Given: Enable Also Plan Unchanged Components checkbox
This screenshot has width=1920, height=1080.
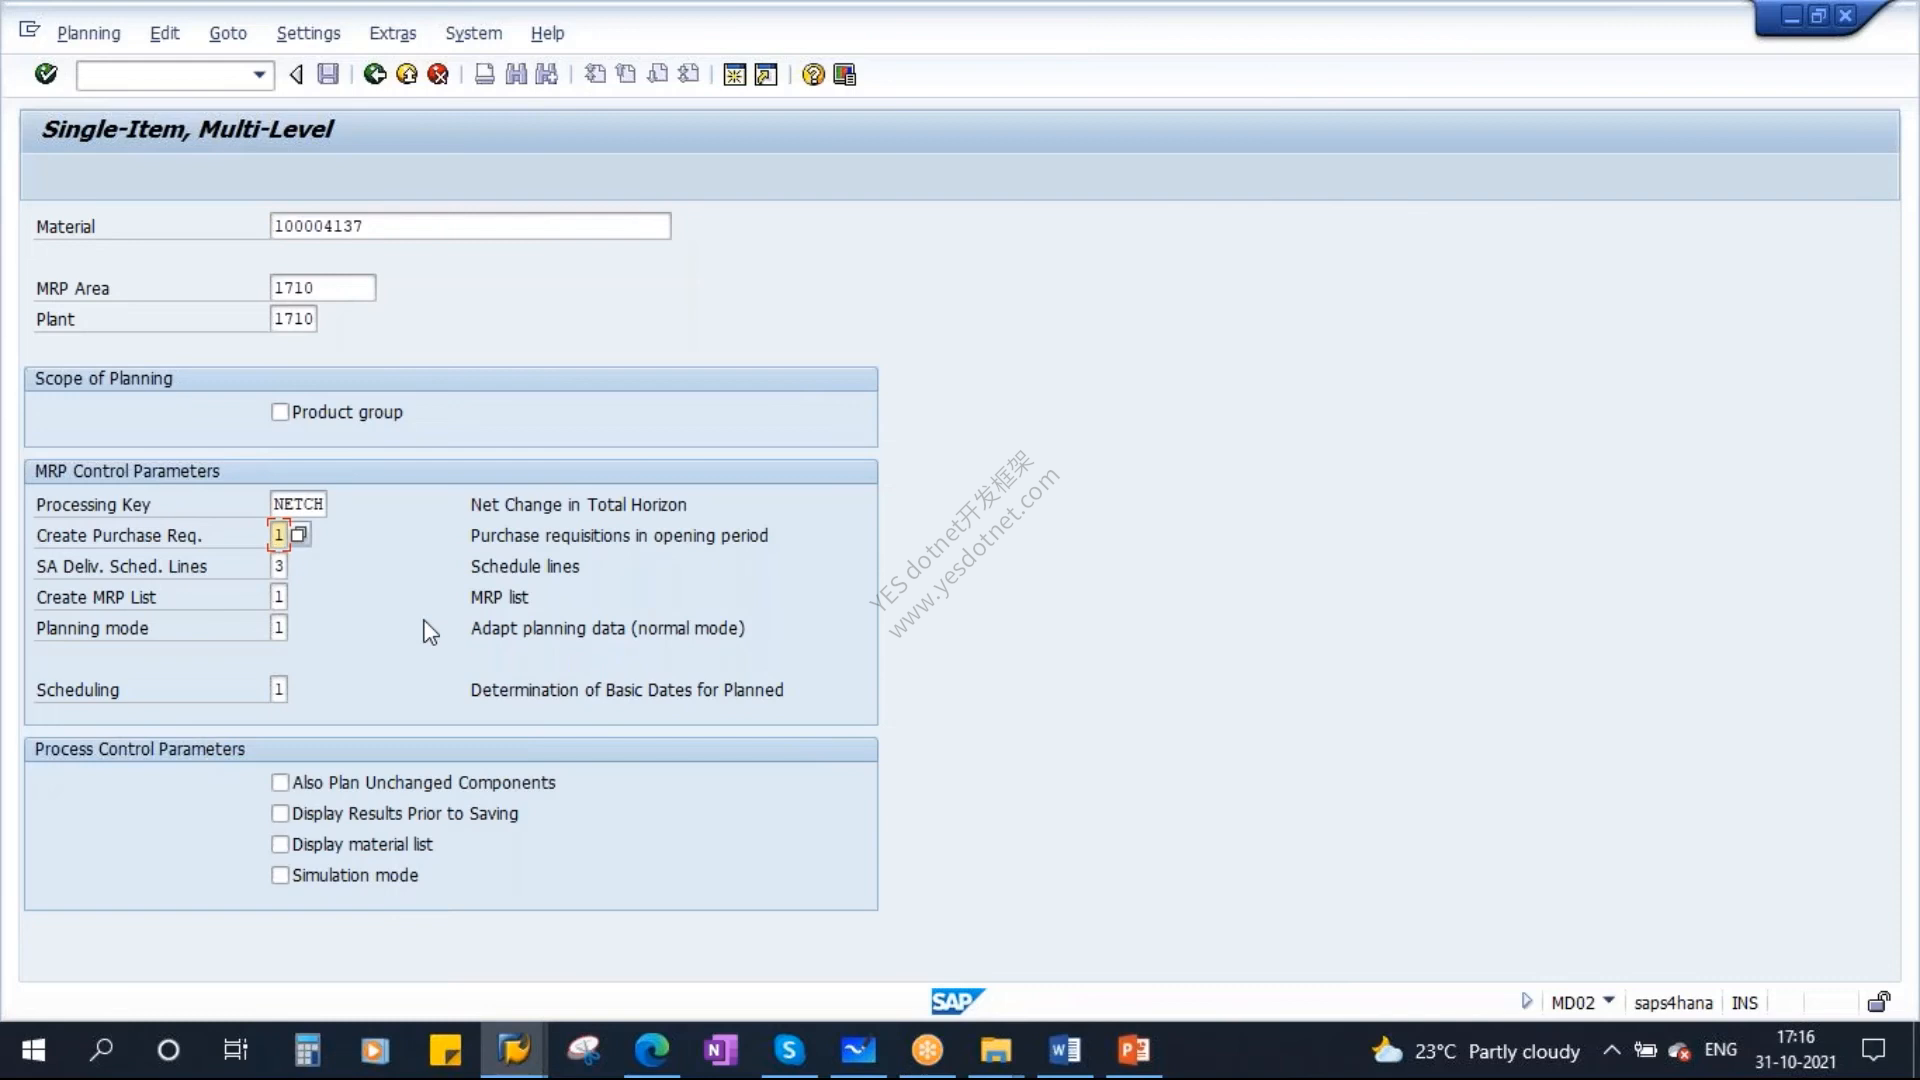Looking at the screenshot, I should (x=280, y=783).
